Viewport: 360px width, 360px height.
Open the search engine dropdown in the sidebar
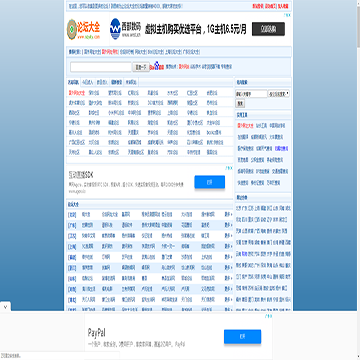click(279, 94)
